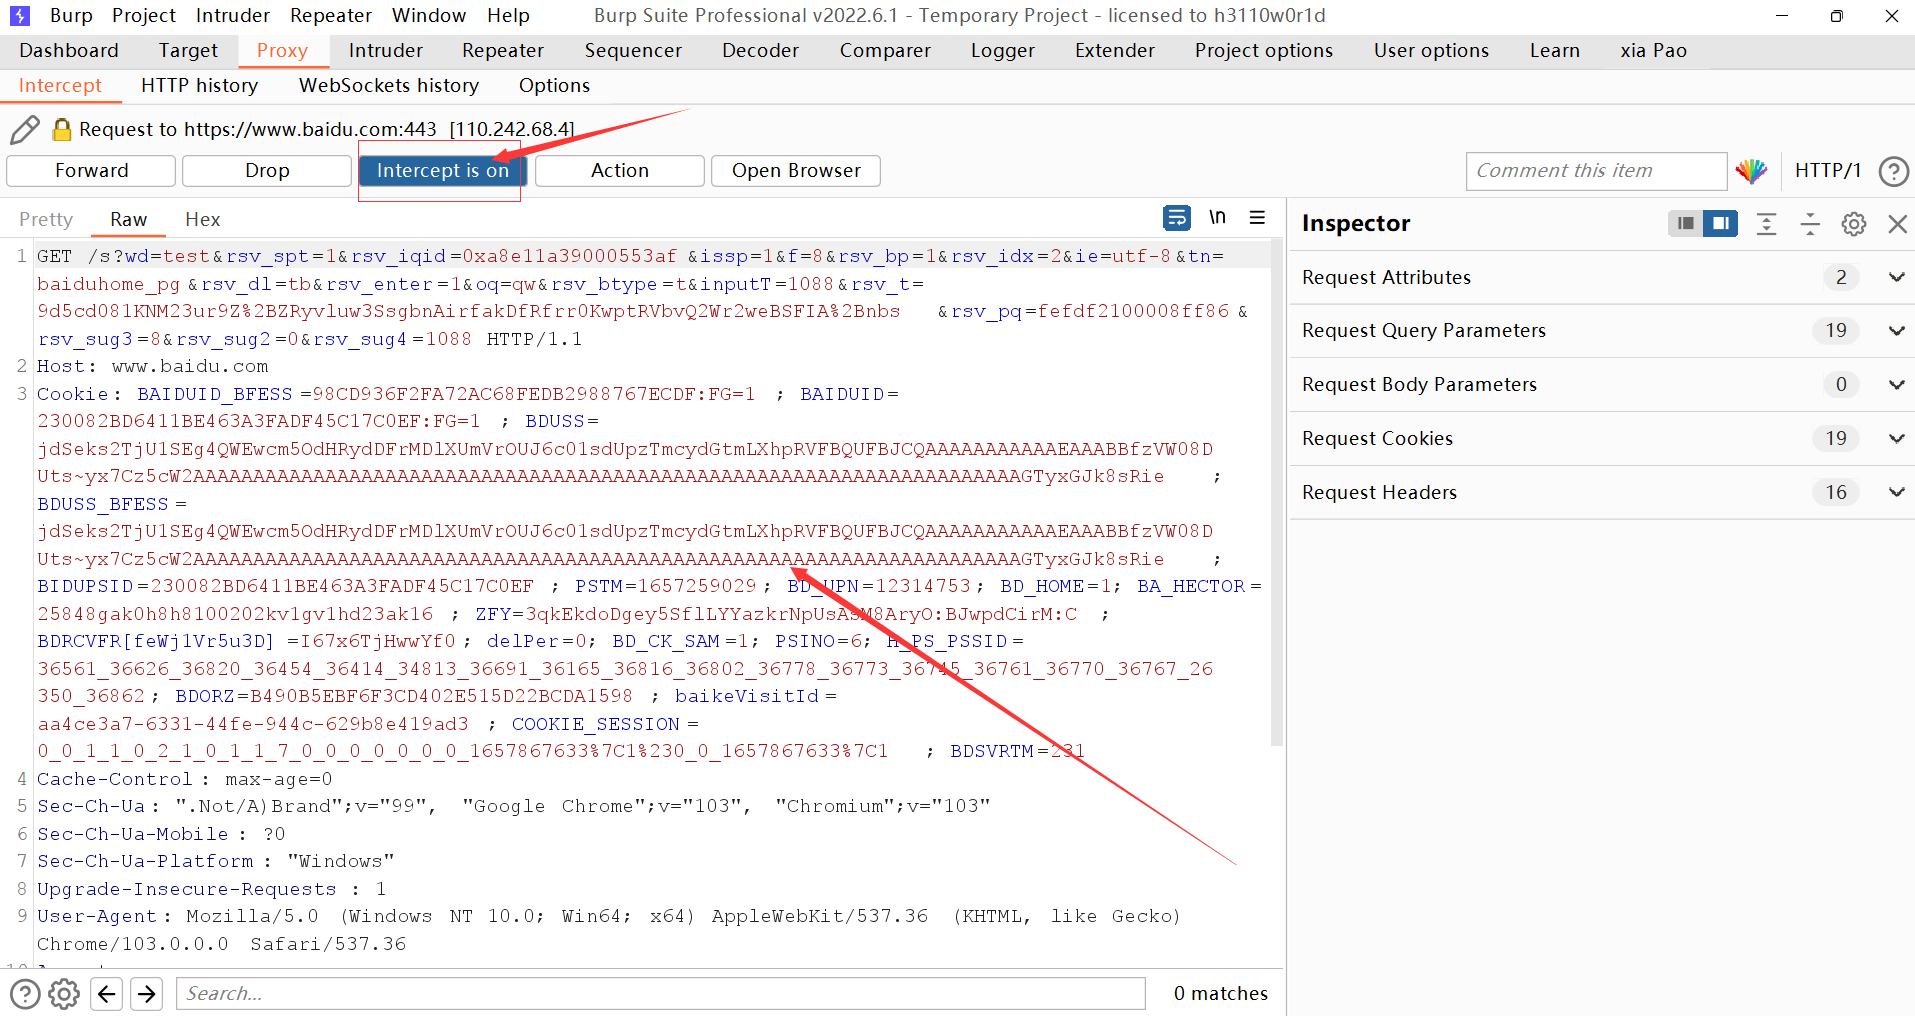
Task: Close the Inspector panel
Action: click(1897, 224)
